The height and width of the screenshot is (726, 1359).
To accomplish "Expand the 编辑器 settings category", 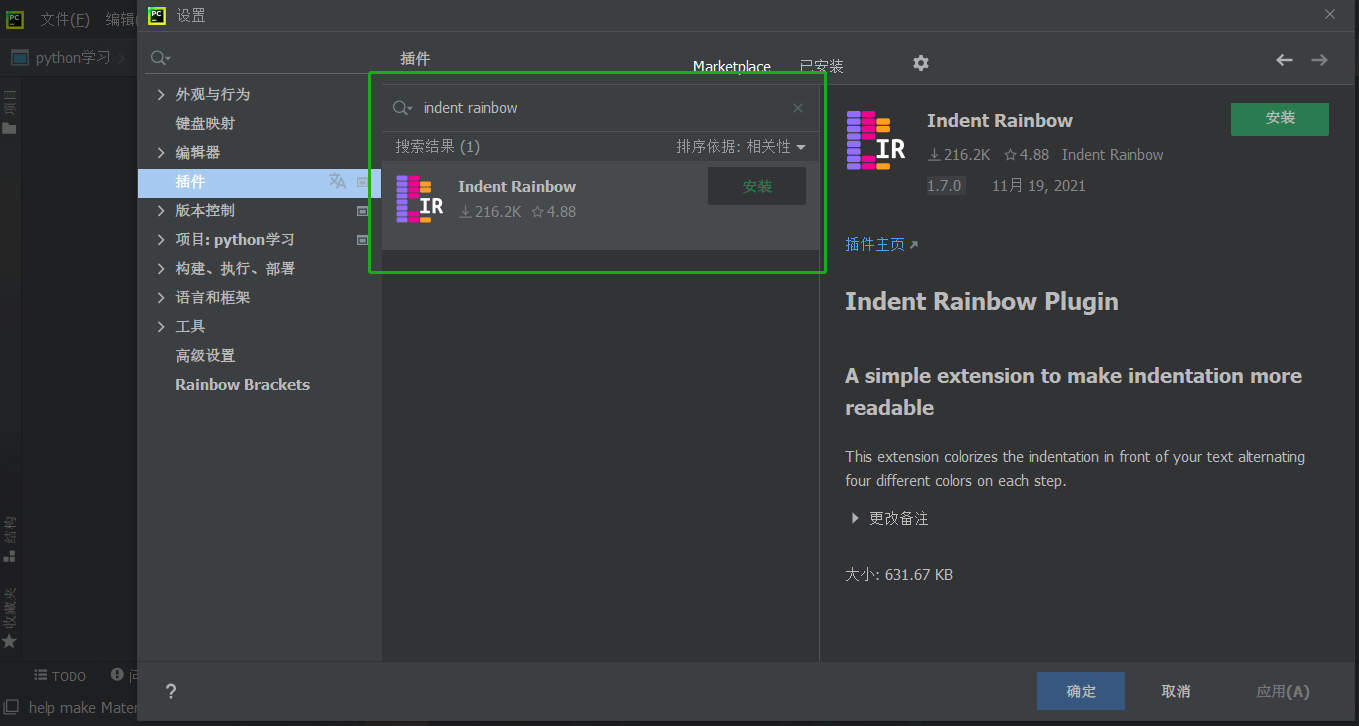I will click(161, 152).
